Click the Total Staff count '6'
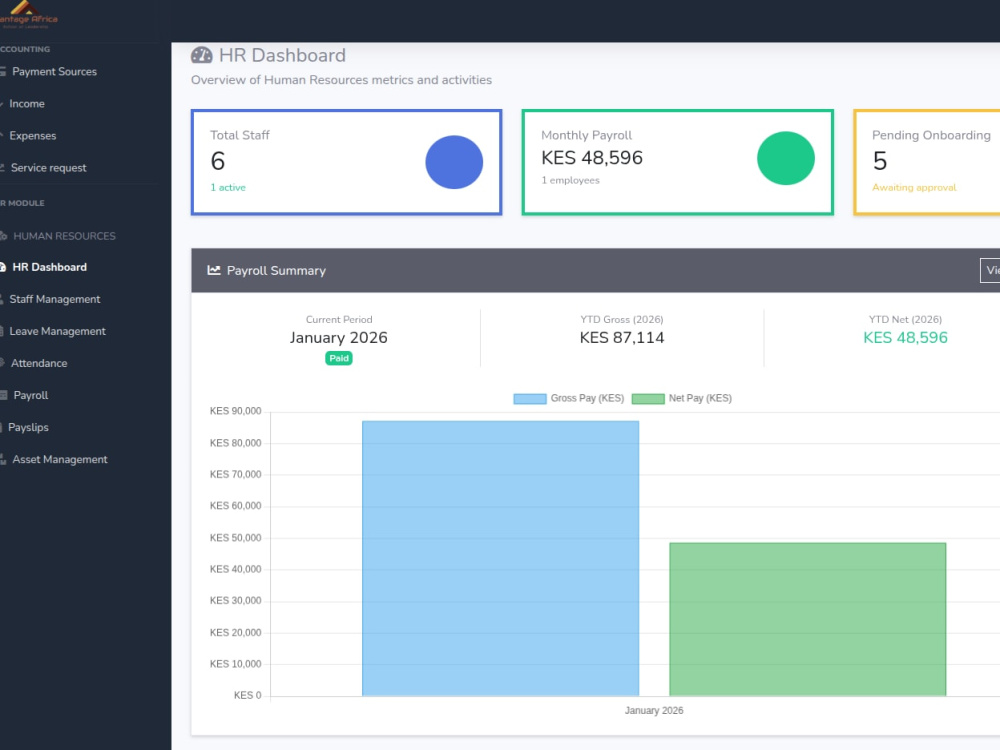Viewport: 1000px width, 750px height. 217,161
